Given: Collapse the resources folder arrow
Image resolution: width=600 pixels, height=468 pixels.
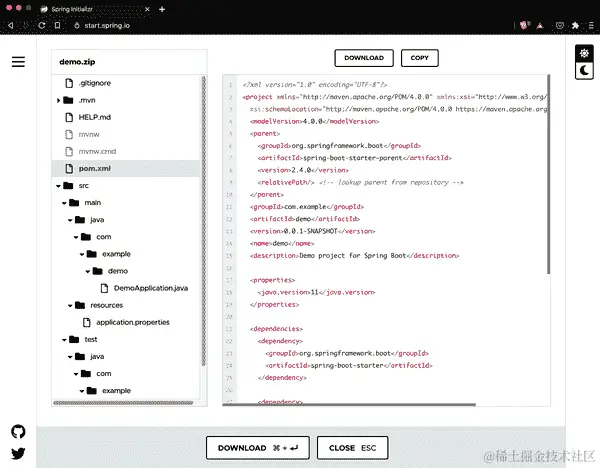Looking at the screenshot, I should click(x=70, y=305).
